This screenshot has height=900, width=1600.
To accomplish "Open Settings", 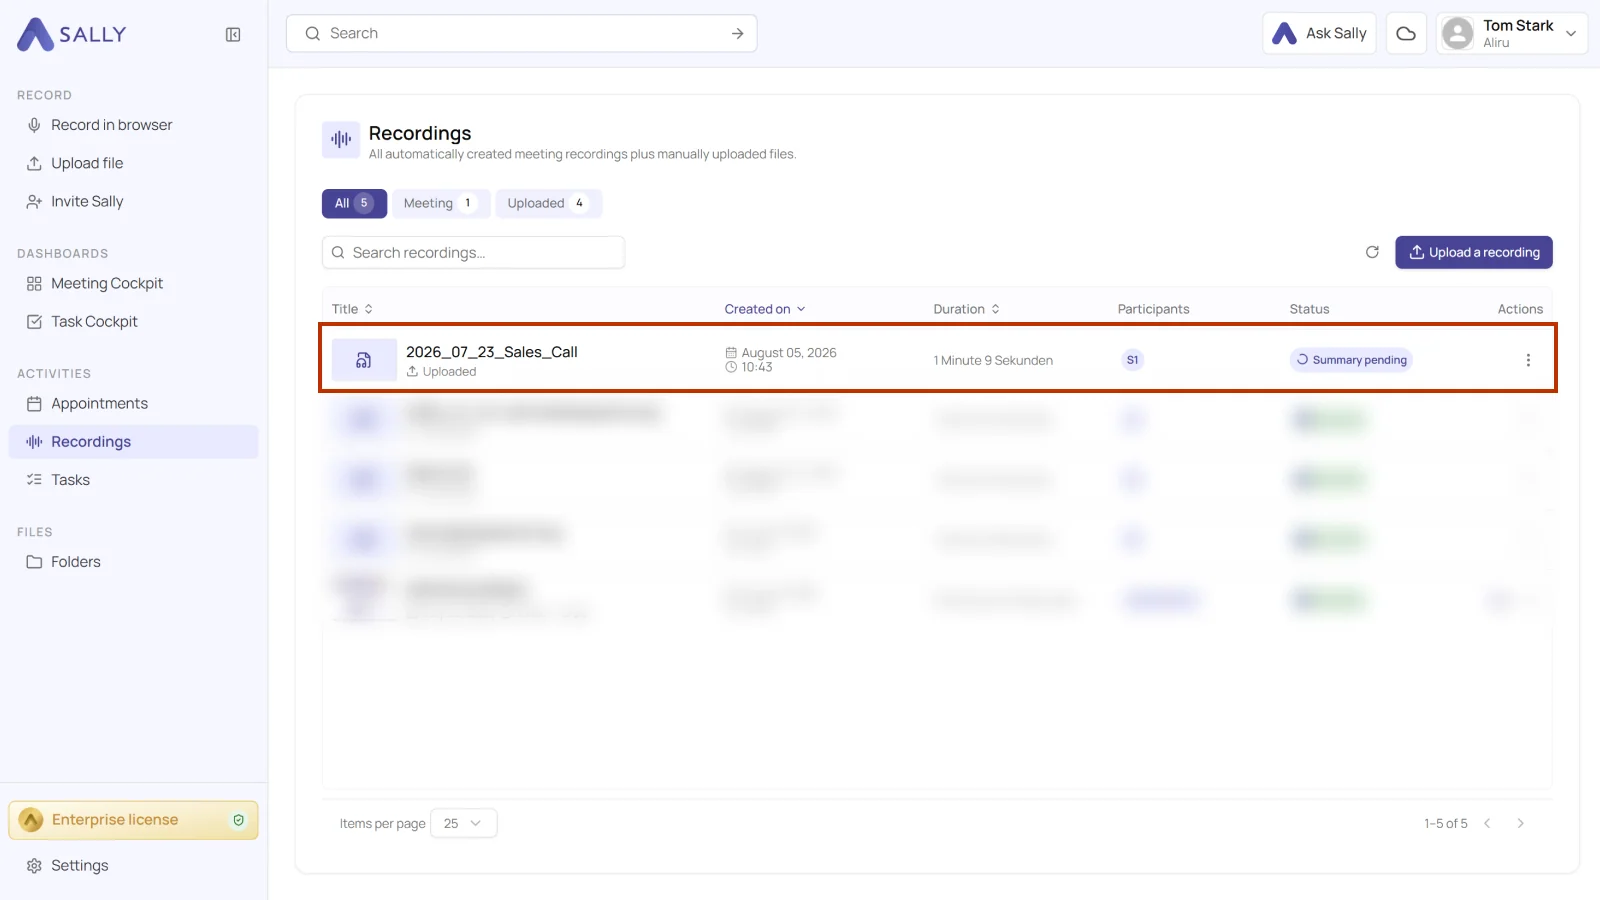I will click(x=134, y=865).
